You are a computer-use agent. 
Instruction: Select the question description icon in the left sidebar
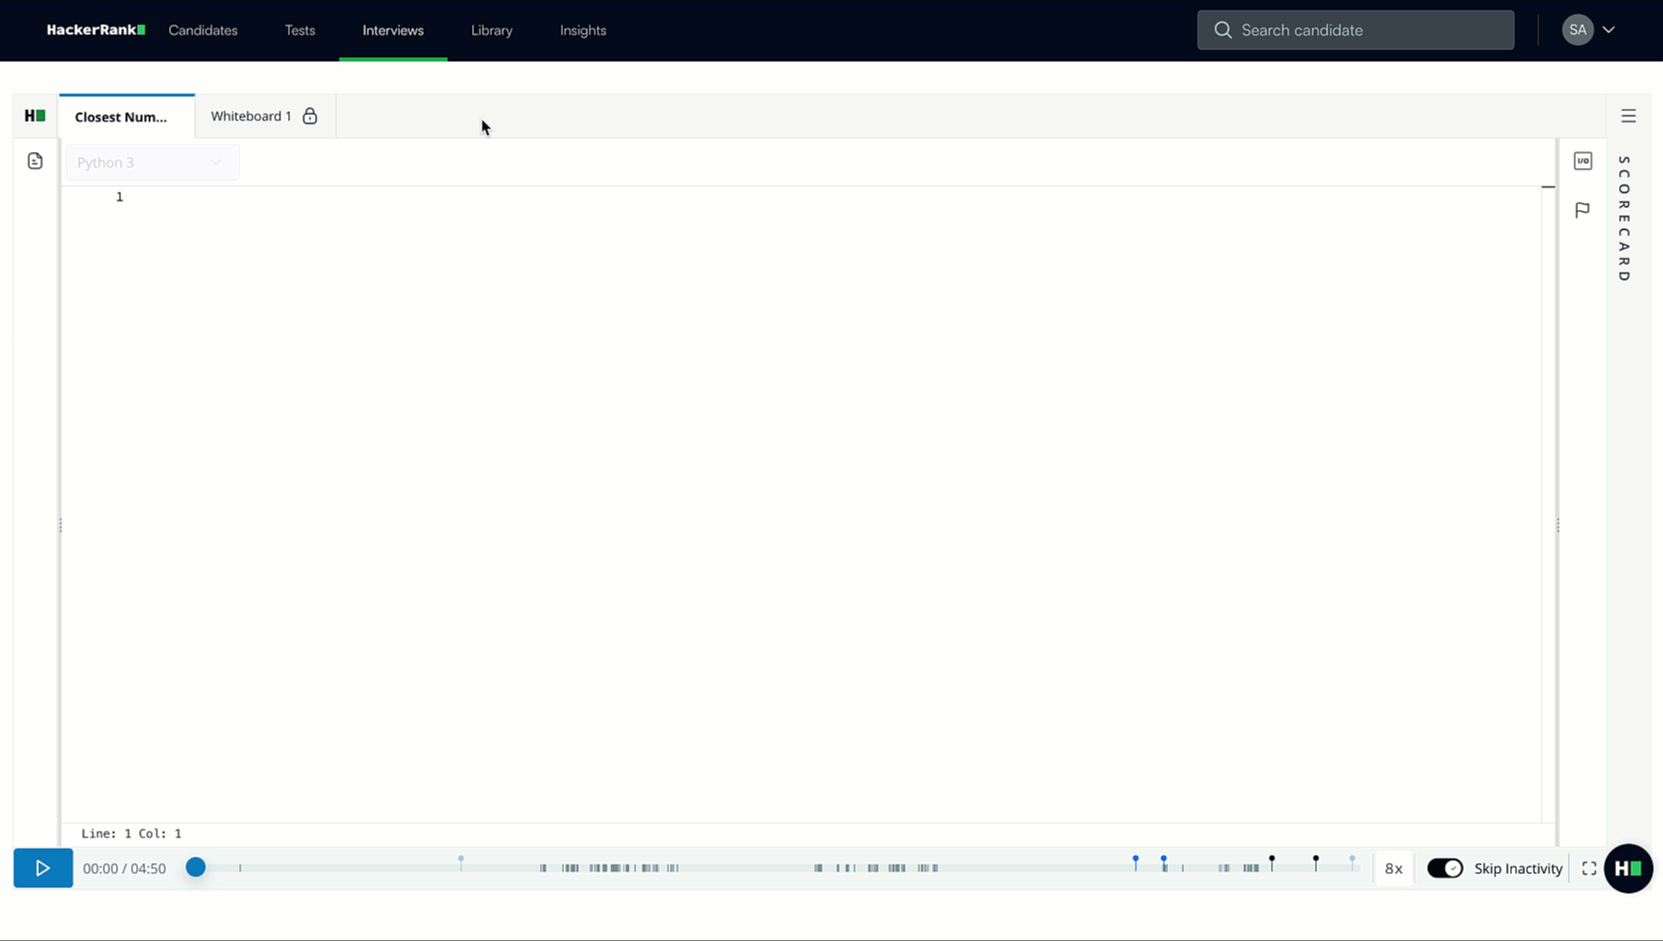tap(35, 160)
